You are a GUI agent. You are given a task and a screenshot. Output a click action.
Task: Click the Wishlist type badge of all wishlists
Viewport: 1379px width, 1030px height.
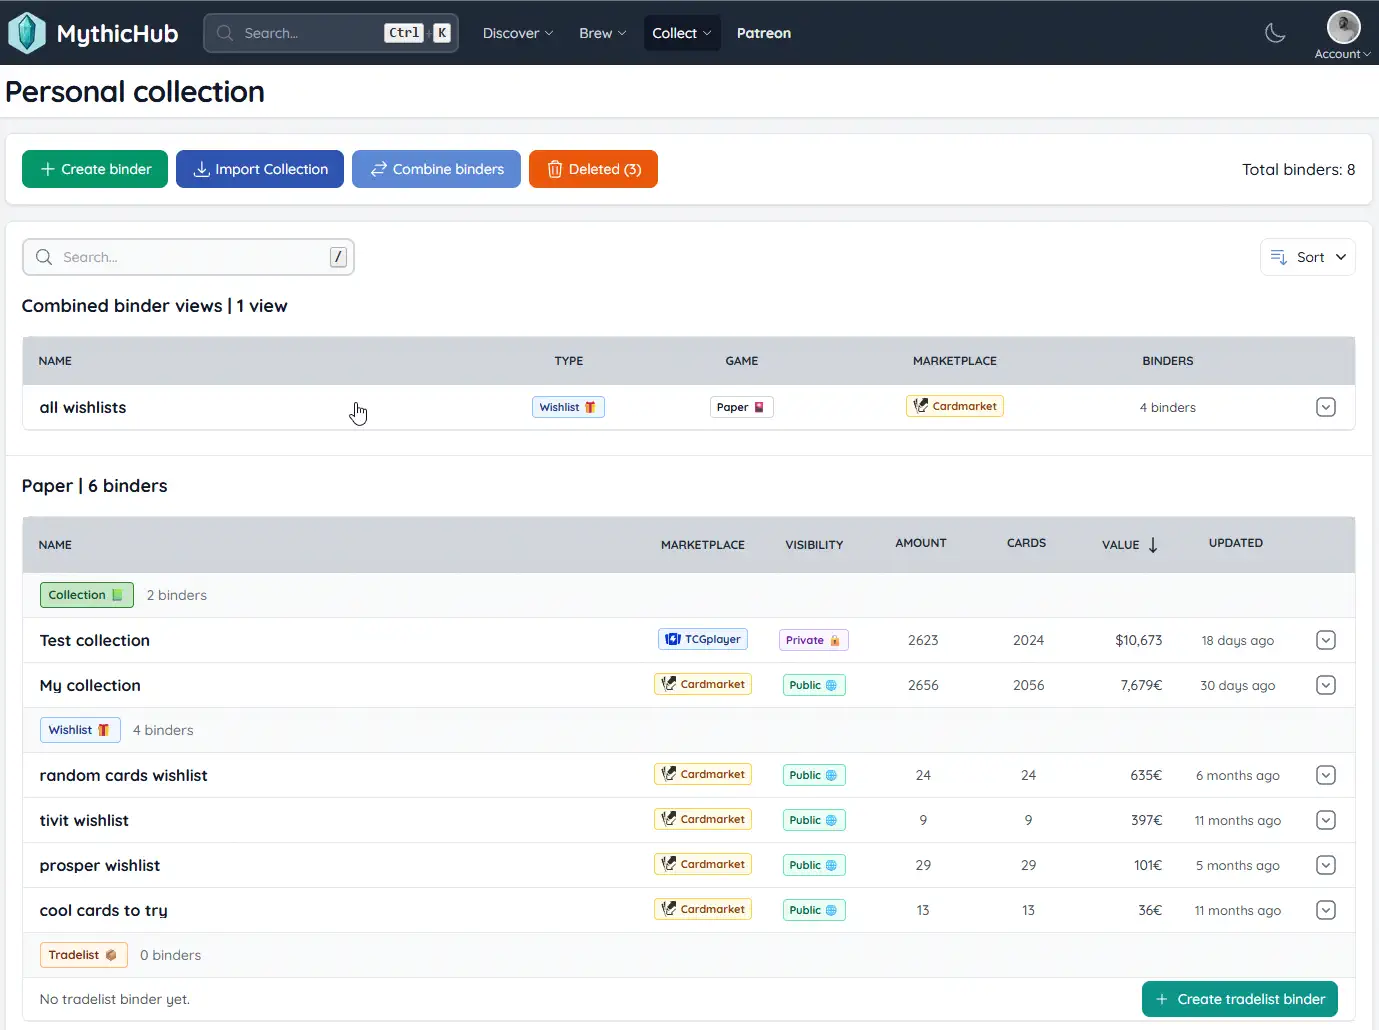[568, 407]
